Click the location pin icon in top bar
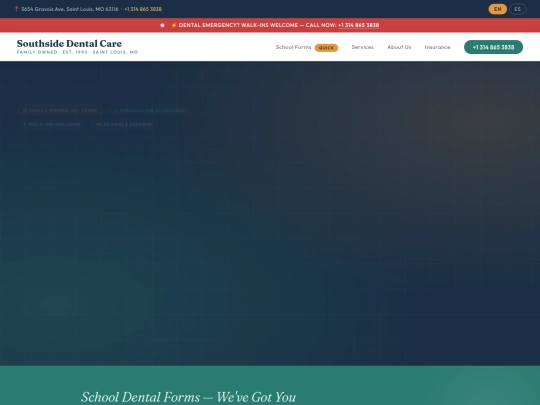The image size is (540, 405). 16,9
